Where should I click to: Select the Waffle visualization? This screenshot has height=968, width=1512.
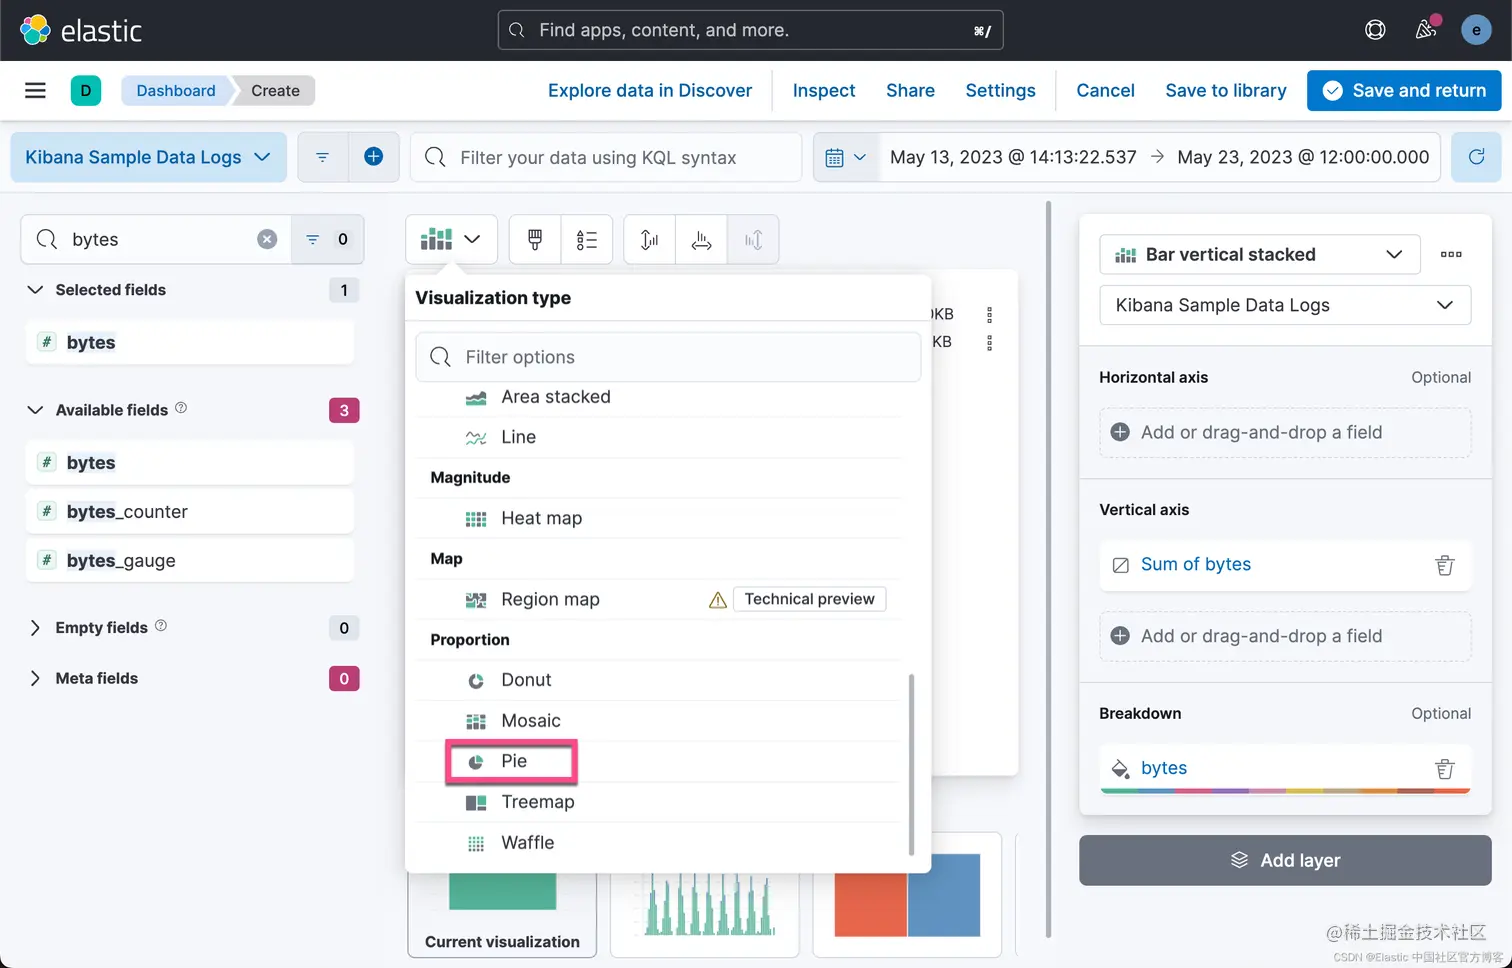pos(660,843)
